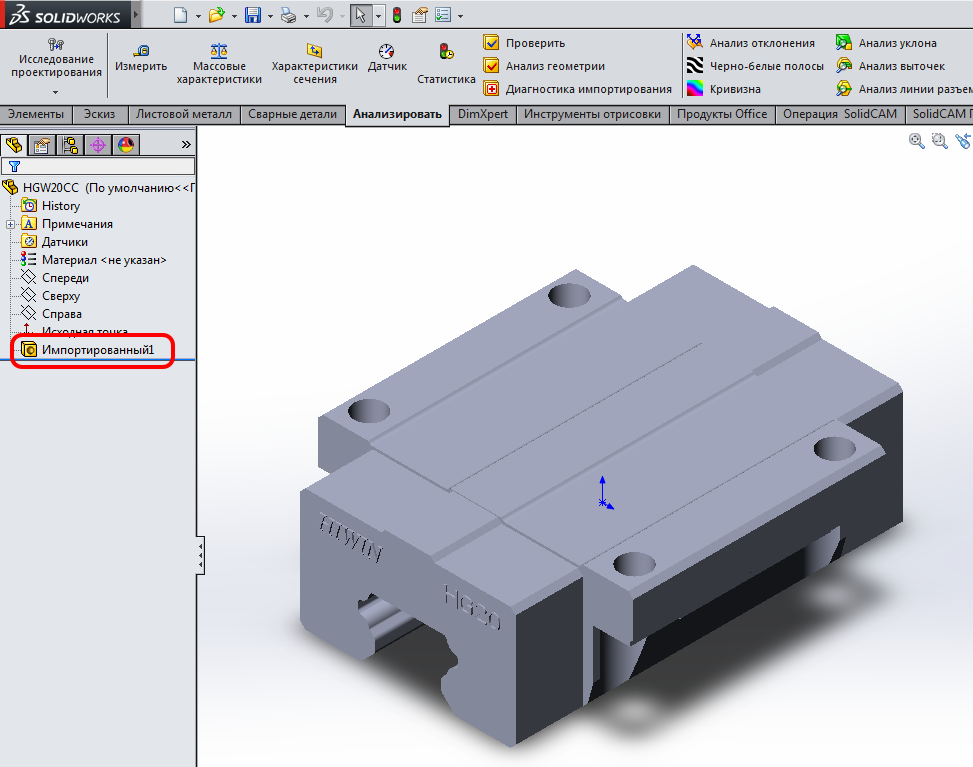Switch to the DimXpert tab
This screenshot has width=973, height=767.
(x=483, y=114)
